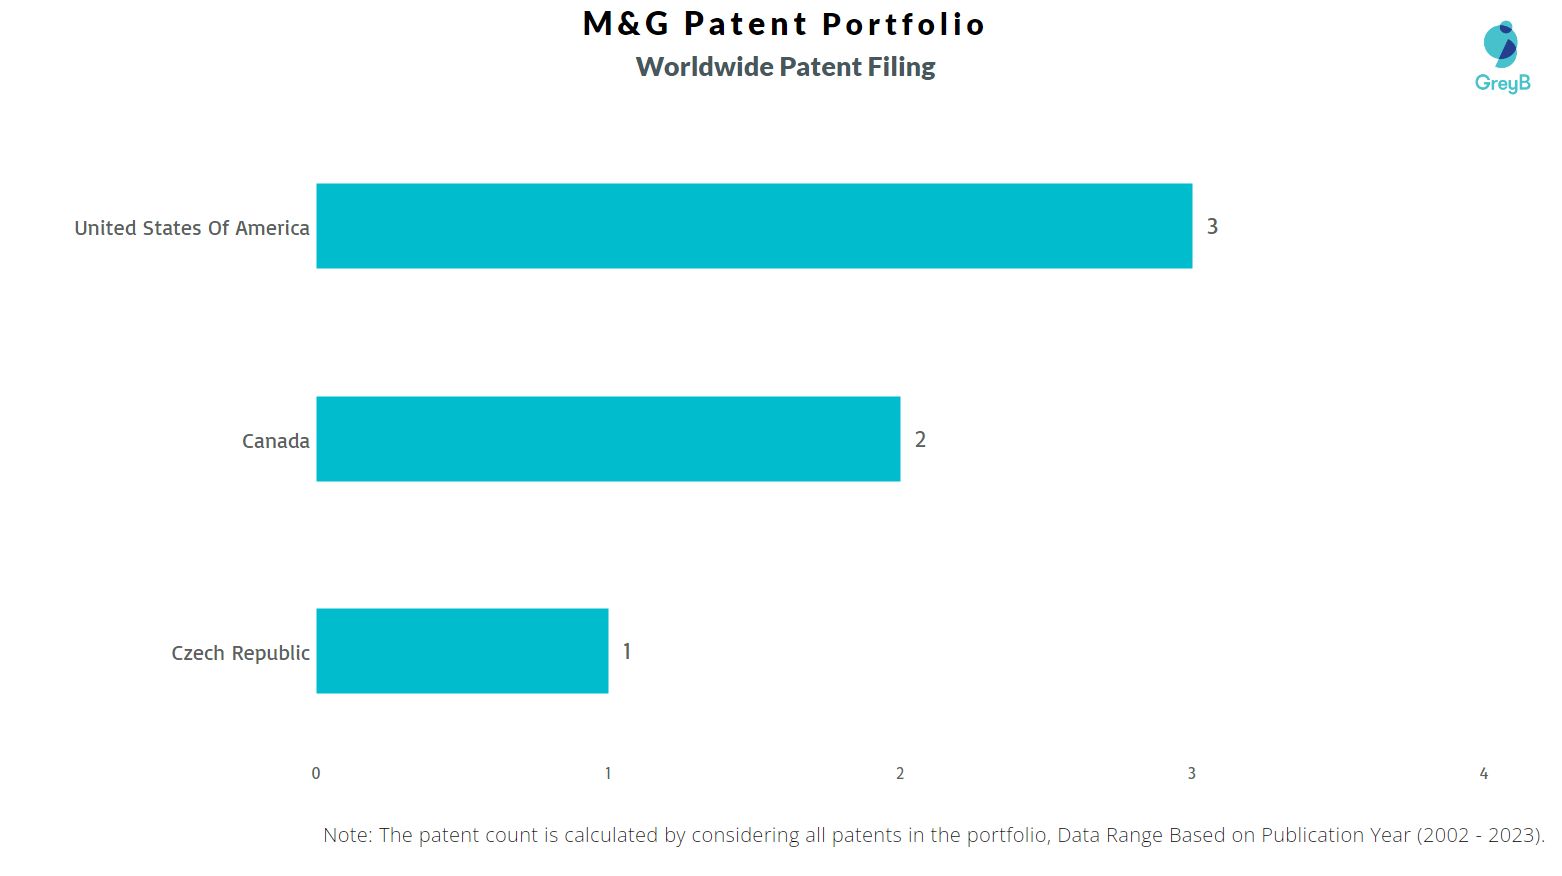Click the GreyB brand name text
This screenshot has height=876, width=1562.
1502,83
